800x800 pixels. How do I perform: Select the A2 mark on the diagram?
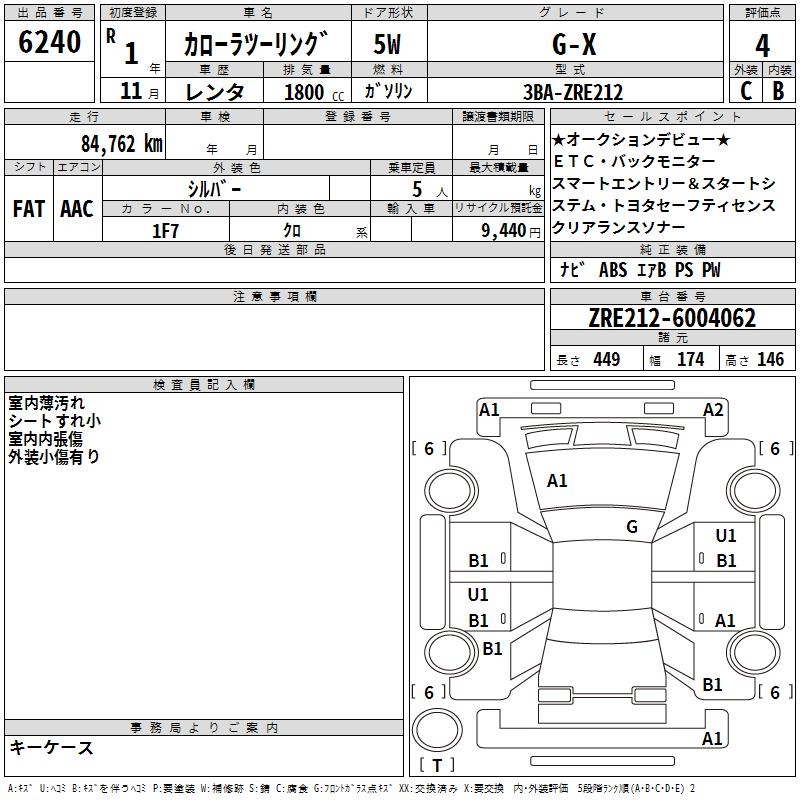pos(713,410)
